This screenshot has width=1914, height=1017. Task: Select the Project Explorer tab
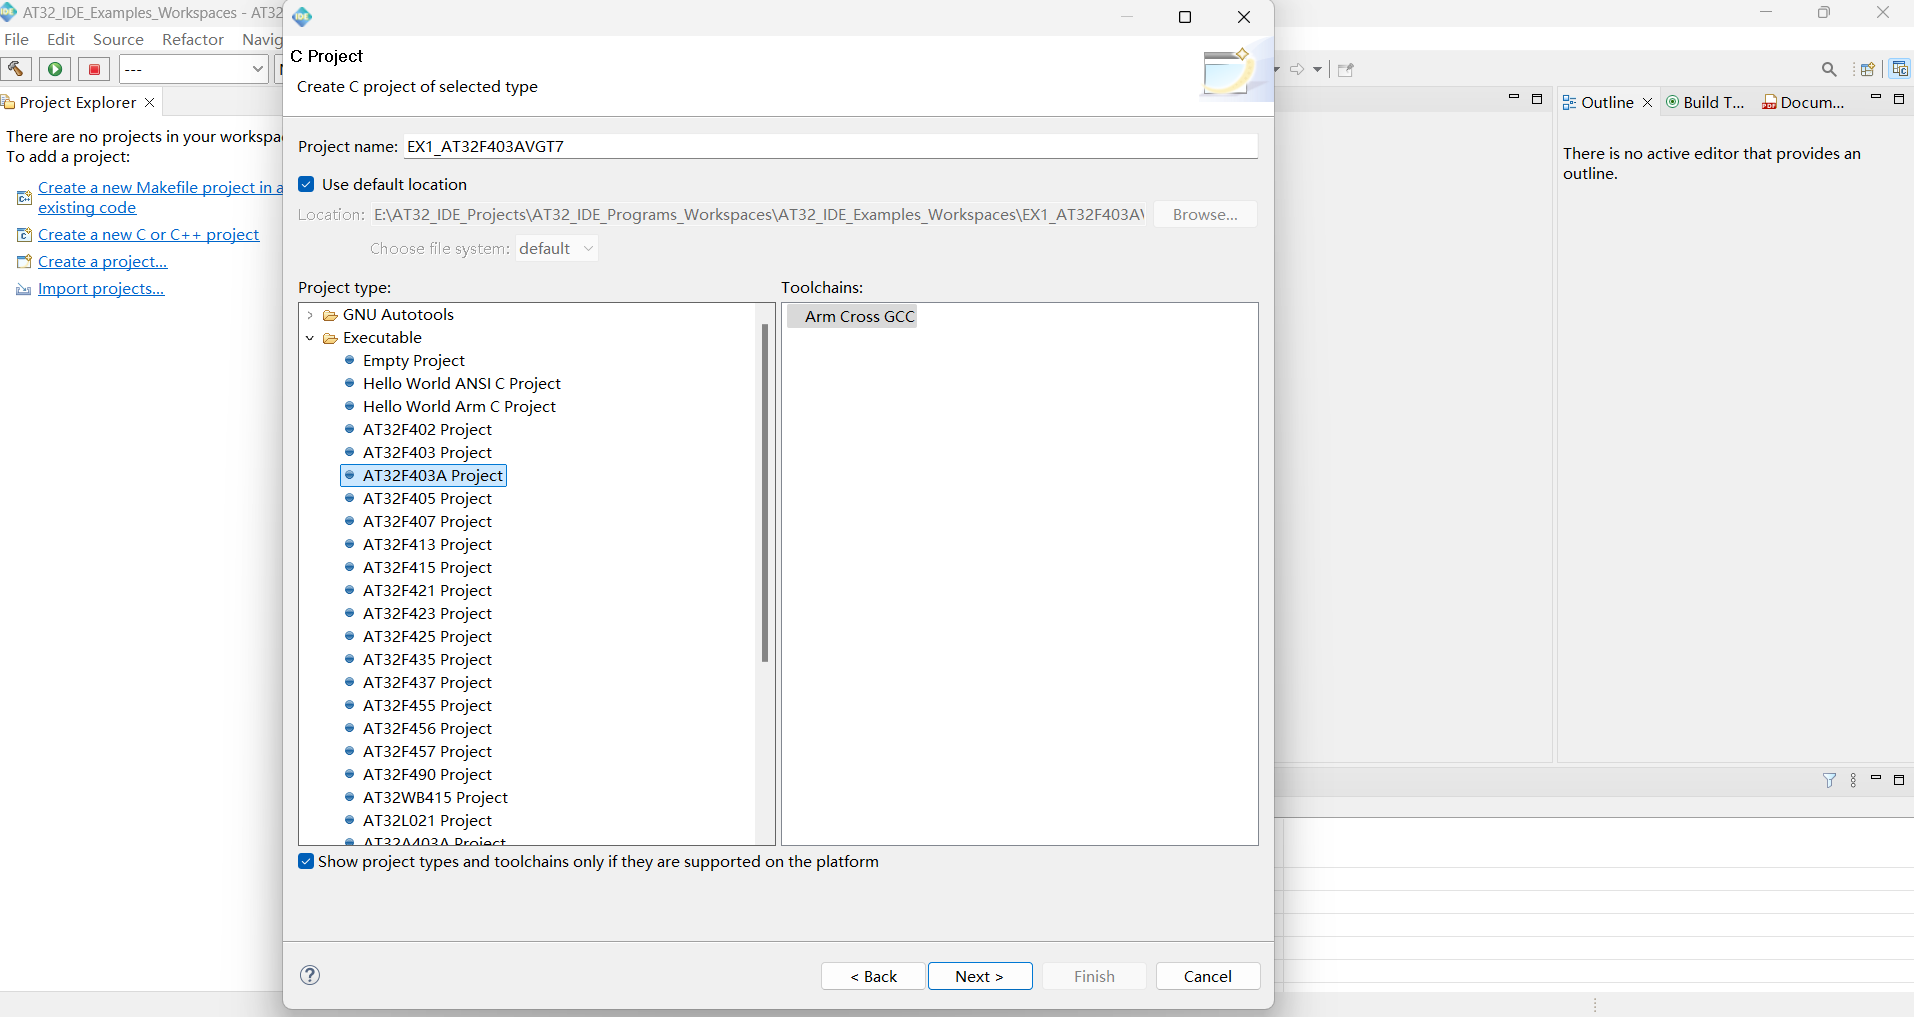tap(77, 103)
